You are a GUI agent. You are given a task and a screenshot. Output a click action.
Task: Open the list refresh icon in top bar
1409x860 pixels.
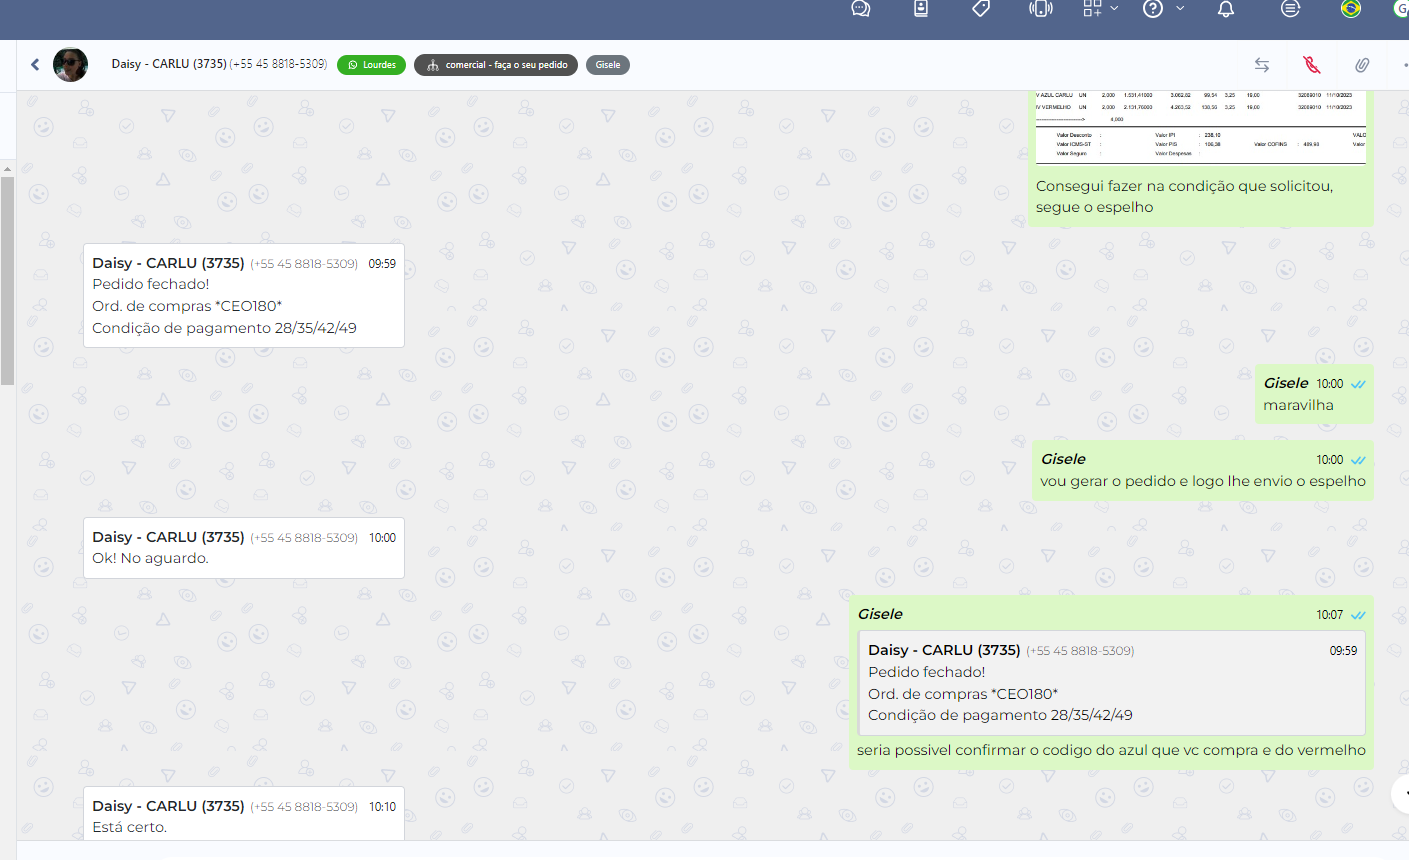[x=1291, y=9]
